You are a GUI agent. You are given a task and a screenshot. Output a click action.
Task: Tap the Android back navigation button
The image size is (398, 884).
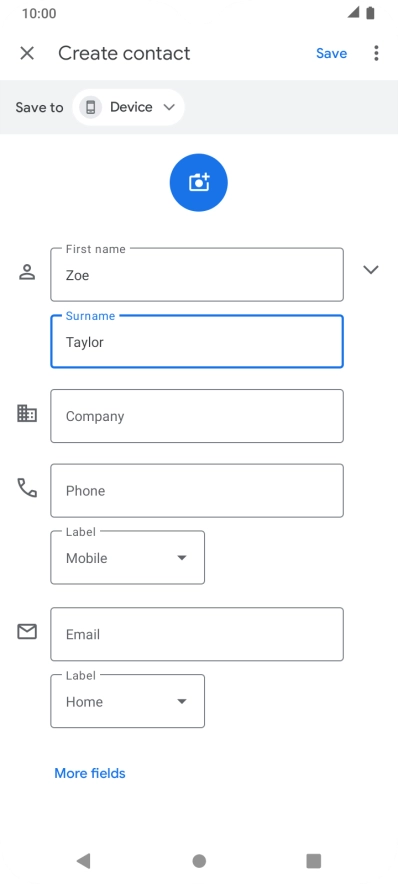pos(83,860)
